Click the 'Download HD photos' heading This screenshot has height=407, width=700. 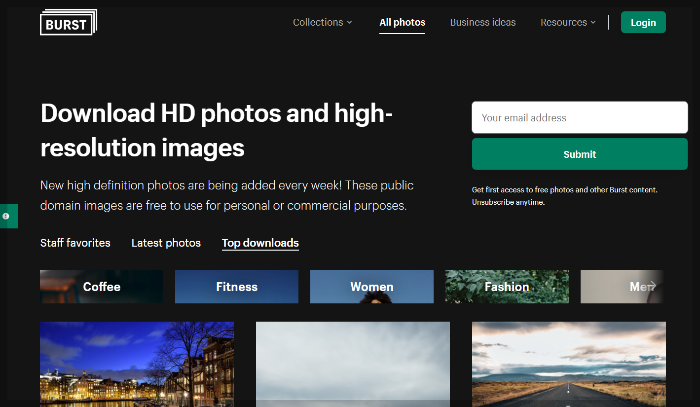click(217, 130)
